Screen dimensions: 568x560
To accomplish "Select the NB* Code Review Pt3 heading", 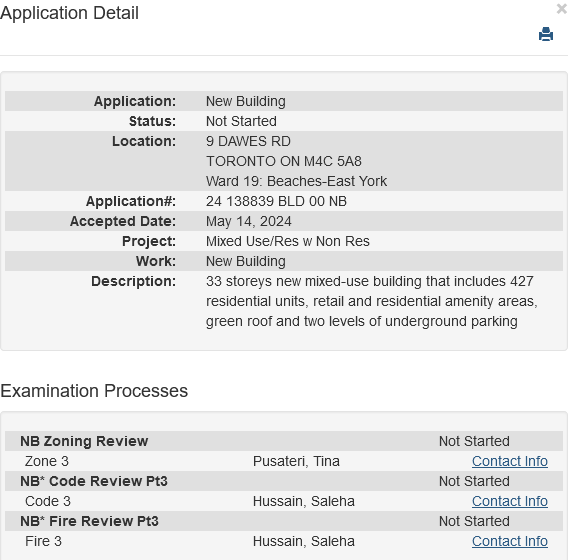I will click(94, 481).
